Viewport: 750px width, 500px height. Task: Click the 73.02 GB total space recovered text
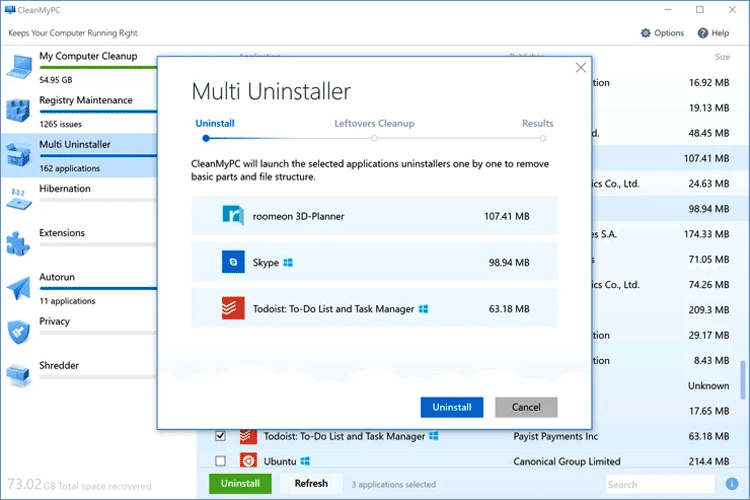pos(79,485)
